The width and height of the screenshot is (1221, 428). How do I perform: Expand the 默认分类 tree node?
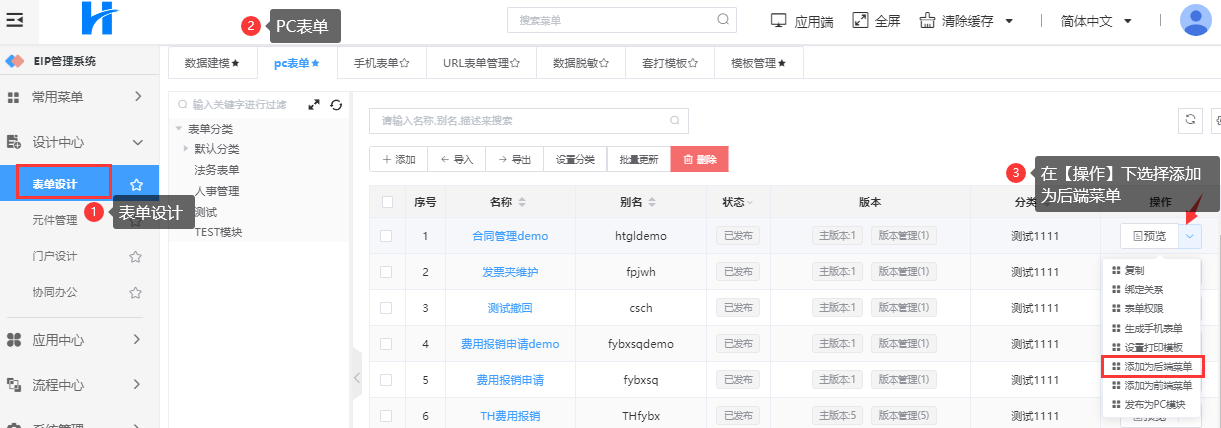[186, 149]
